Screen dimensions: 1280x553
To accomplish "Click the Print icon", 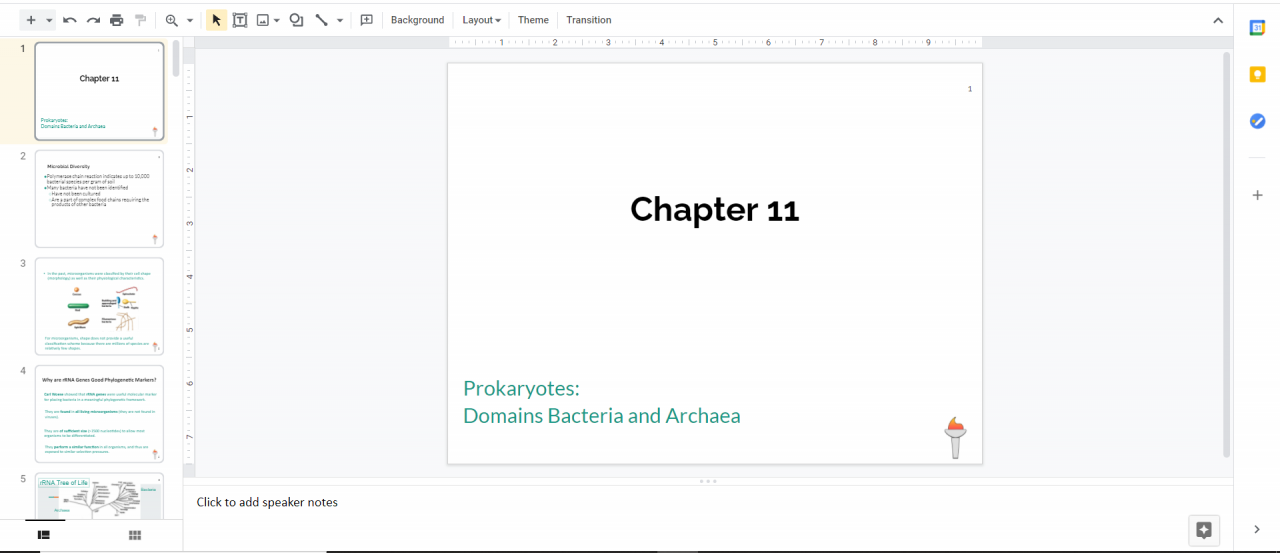I will coord(117,20).
